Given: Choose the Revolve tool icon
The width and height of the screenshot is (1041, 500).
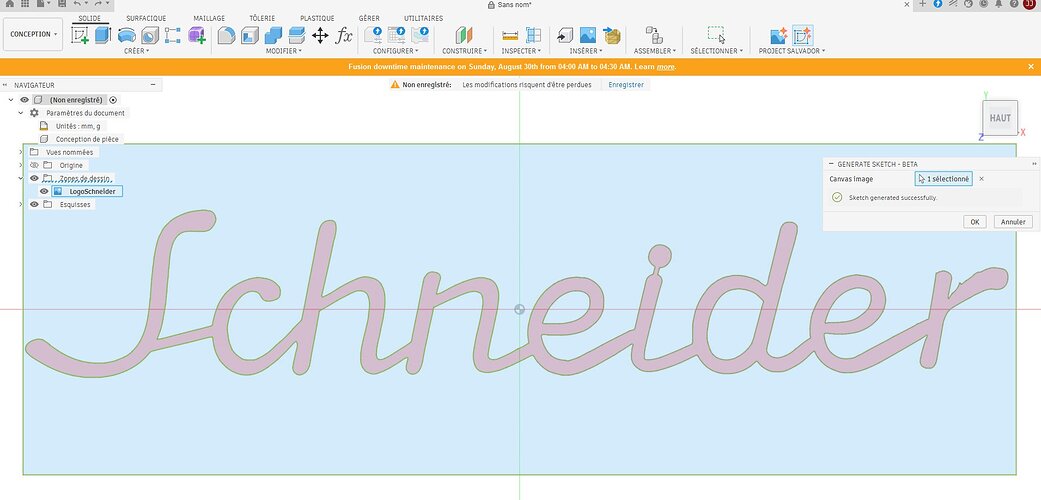Looking at the screenshot, I should (126, 35).
